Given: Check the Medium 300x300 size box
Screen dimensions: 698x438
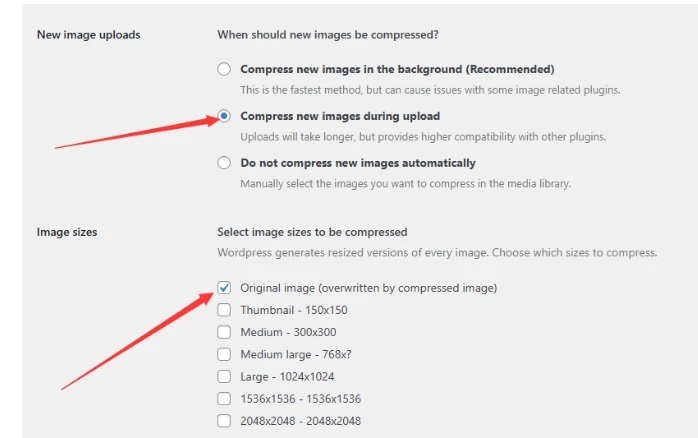Looking at the screenshot, I should (x=224, y=332).
